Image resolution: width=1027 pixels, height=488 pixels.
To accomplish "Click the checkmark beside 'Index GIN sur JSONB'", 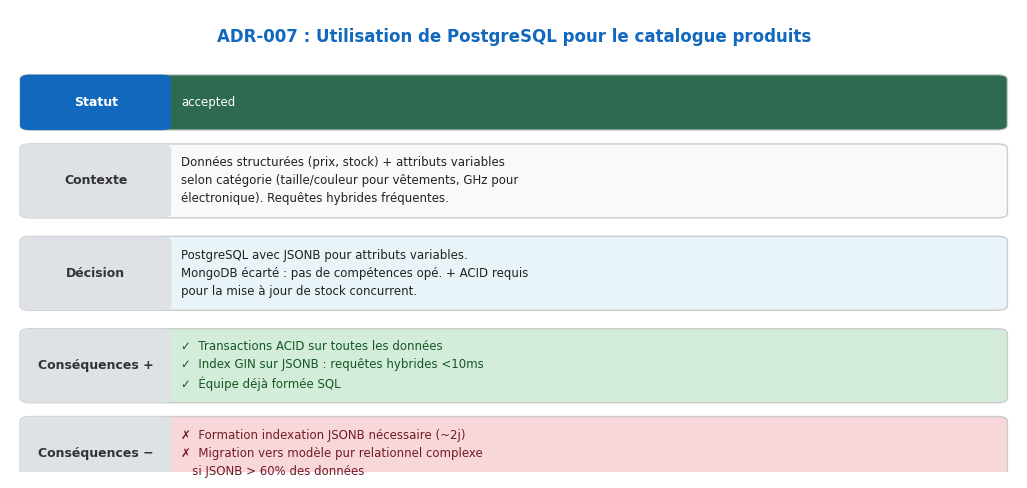I will point(186,365).
